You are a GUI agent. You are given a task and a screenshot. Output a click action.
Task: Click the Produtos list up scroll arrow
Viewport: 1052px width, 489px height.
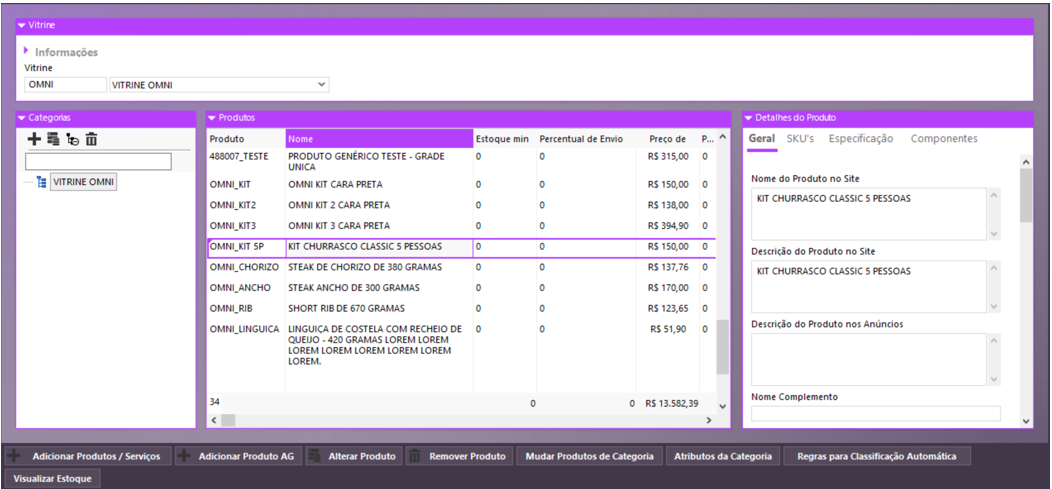[723, 137]
